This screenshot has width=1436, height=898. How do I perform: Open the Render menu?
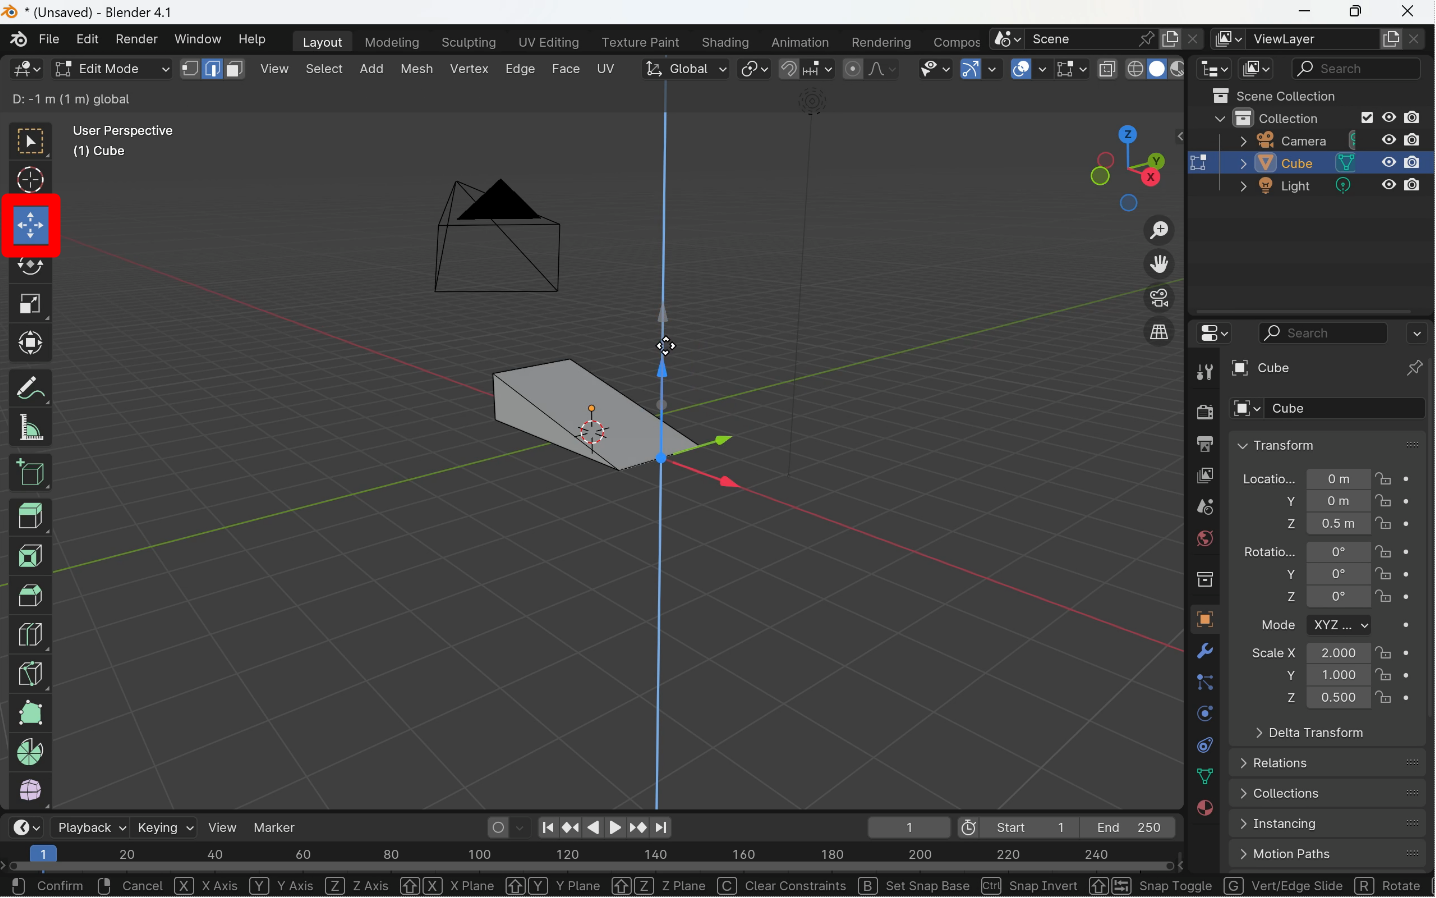137,39
